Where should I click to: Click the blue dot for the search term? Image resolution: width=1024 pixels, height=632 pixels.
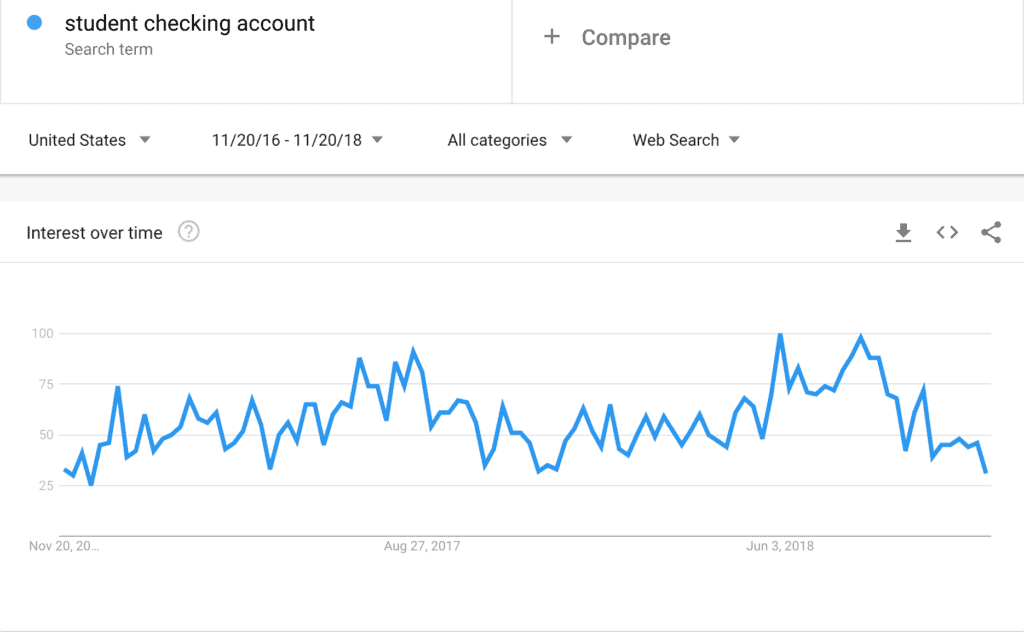click(x=35, y=23)
